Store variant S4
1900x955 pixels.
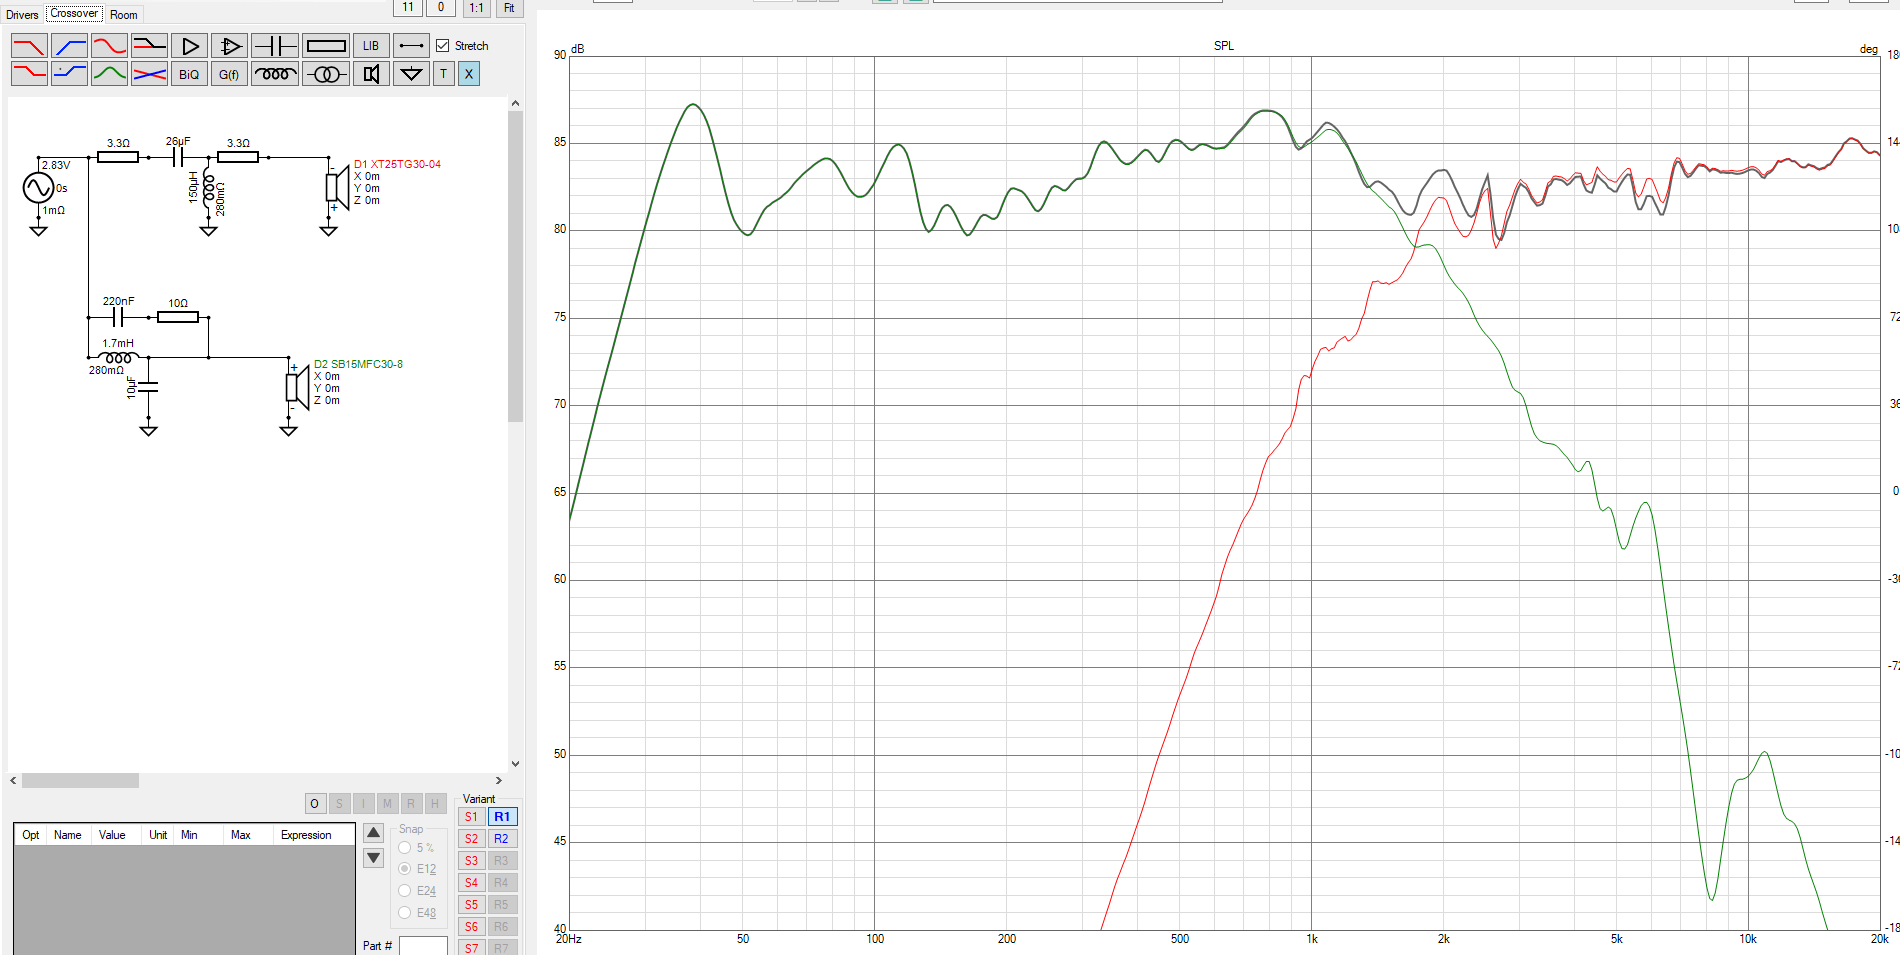pos(472,883)
